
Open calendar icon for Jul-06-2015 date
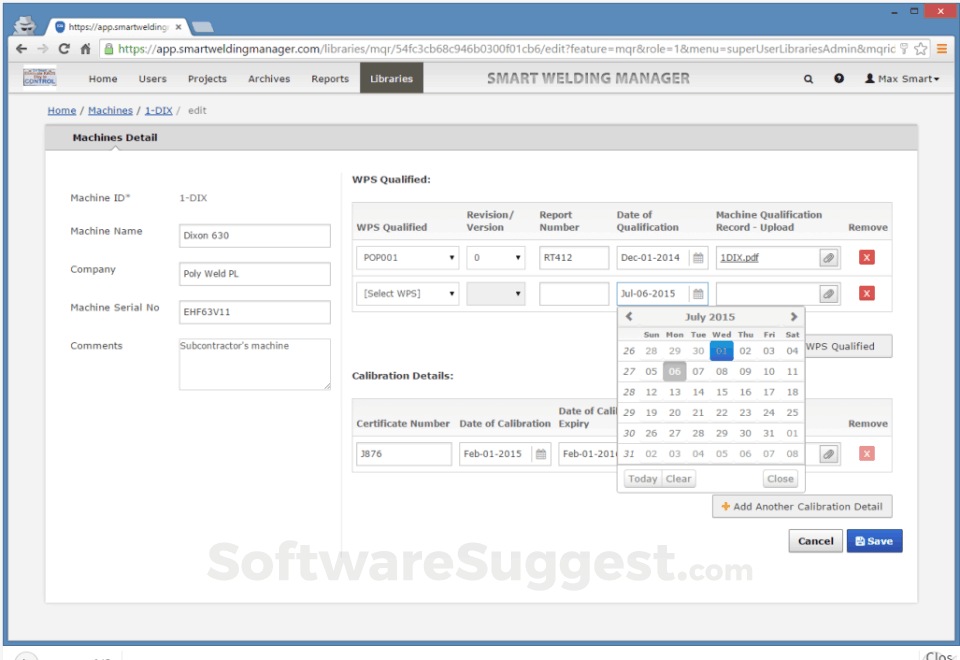tap(698, 294)
